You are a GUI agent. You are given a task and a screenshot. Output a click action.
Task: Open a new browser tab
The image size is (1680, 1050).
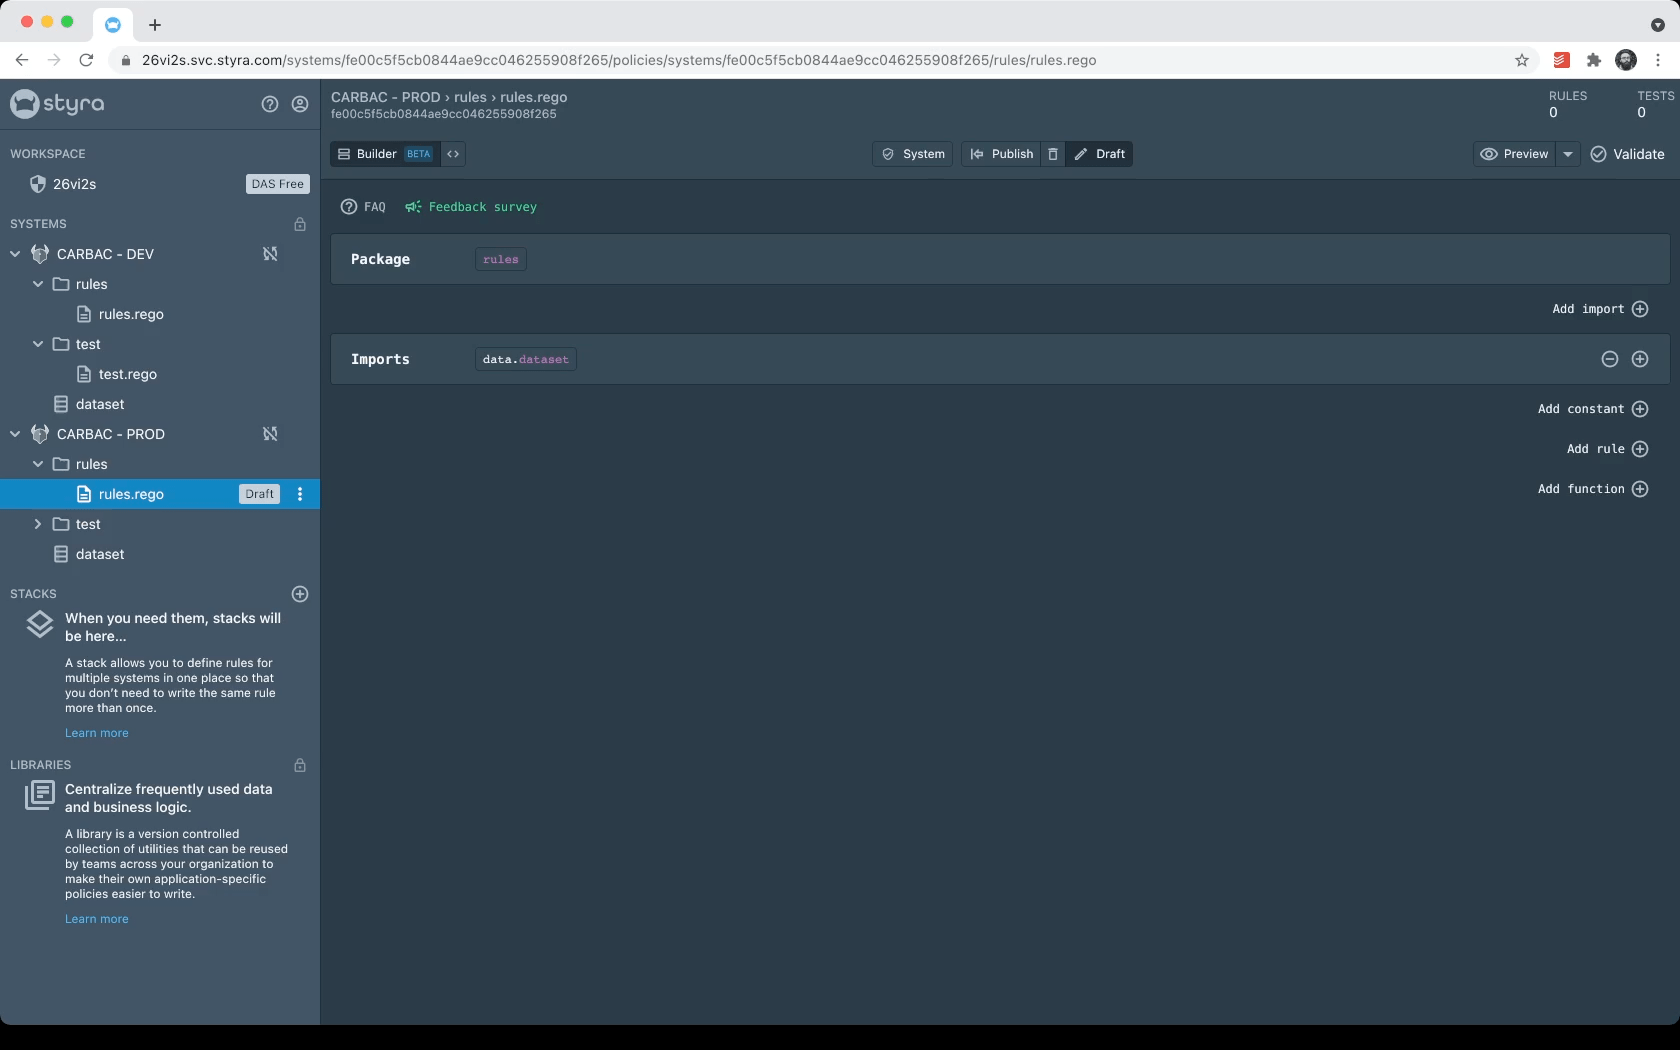coord(155,25)
